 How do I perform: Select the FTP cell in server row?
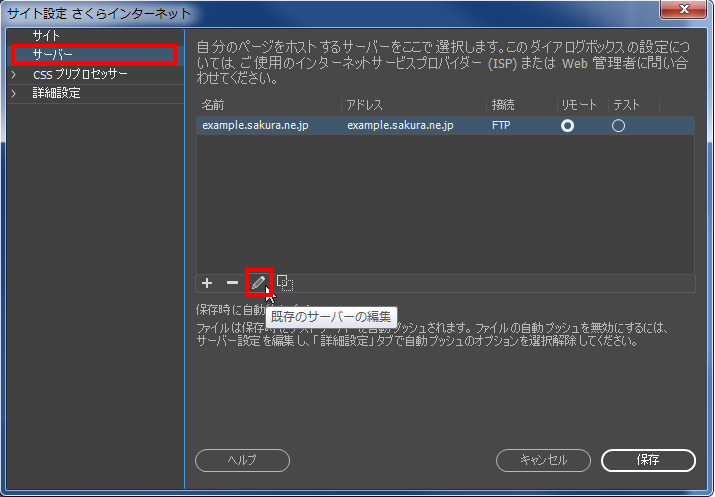pyautogui.click(x=501, y=126)
